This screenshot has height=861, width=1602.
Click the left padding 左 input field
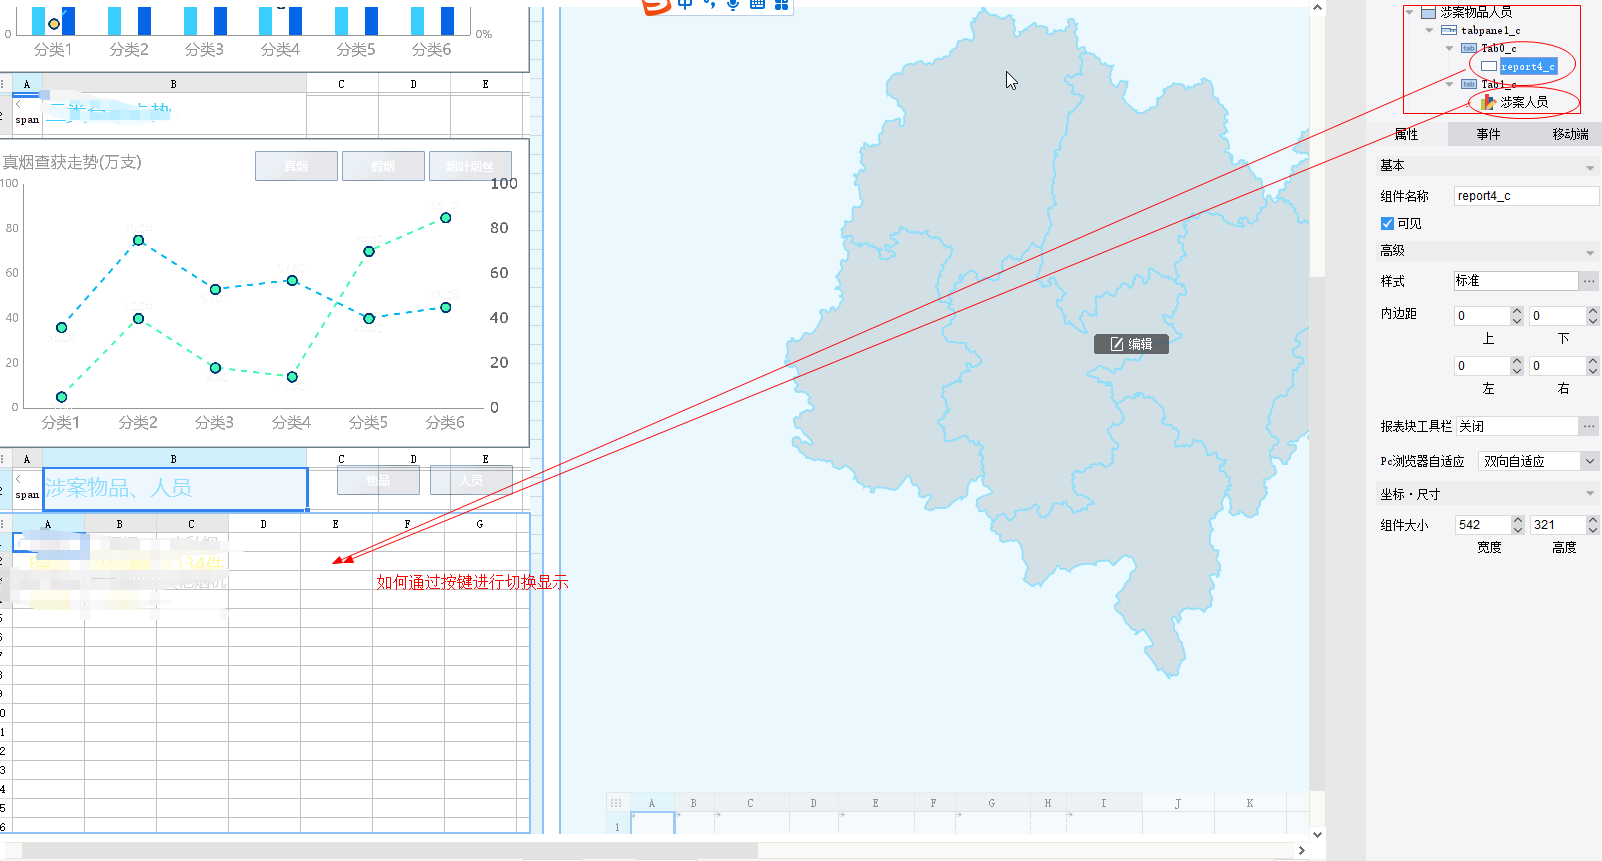point(1482,366)
